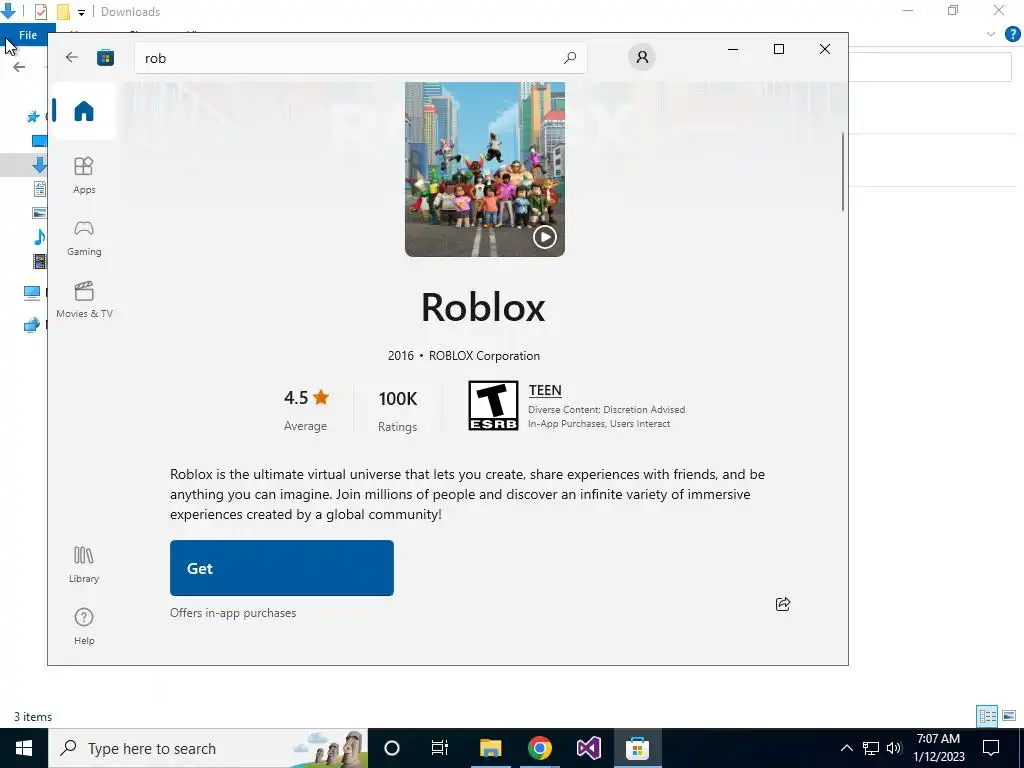Select Home in Store sidebar
The image size is (1024, 768).
[84, 111]
